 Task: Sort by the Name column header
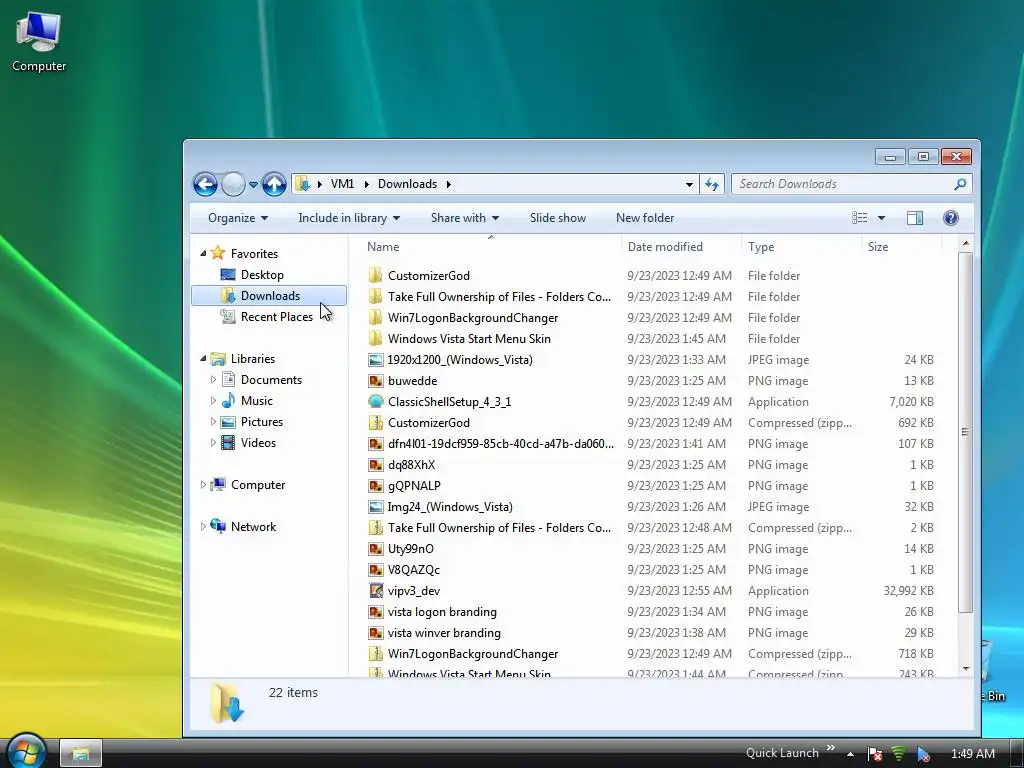(383, 247)
